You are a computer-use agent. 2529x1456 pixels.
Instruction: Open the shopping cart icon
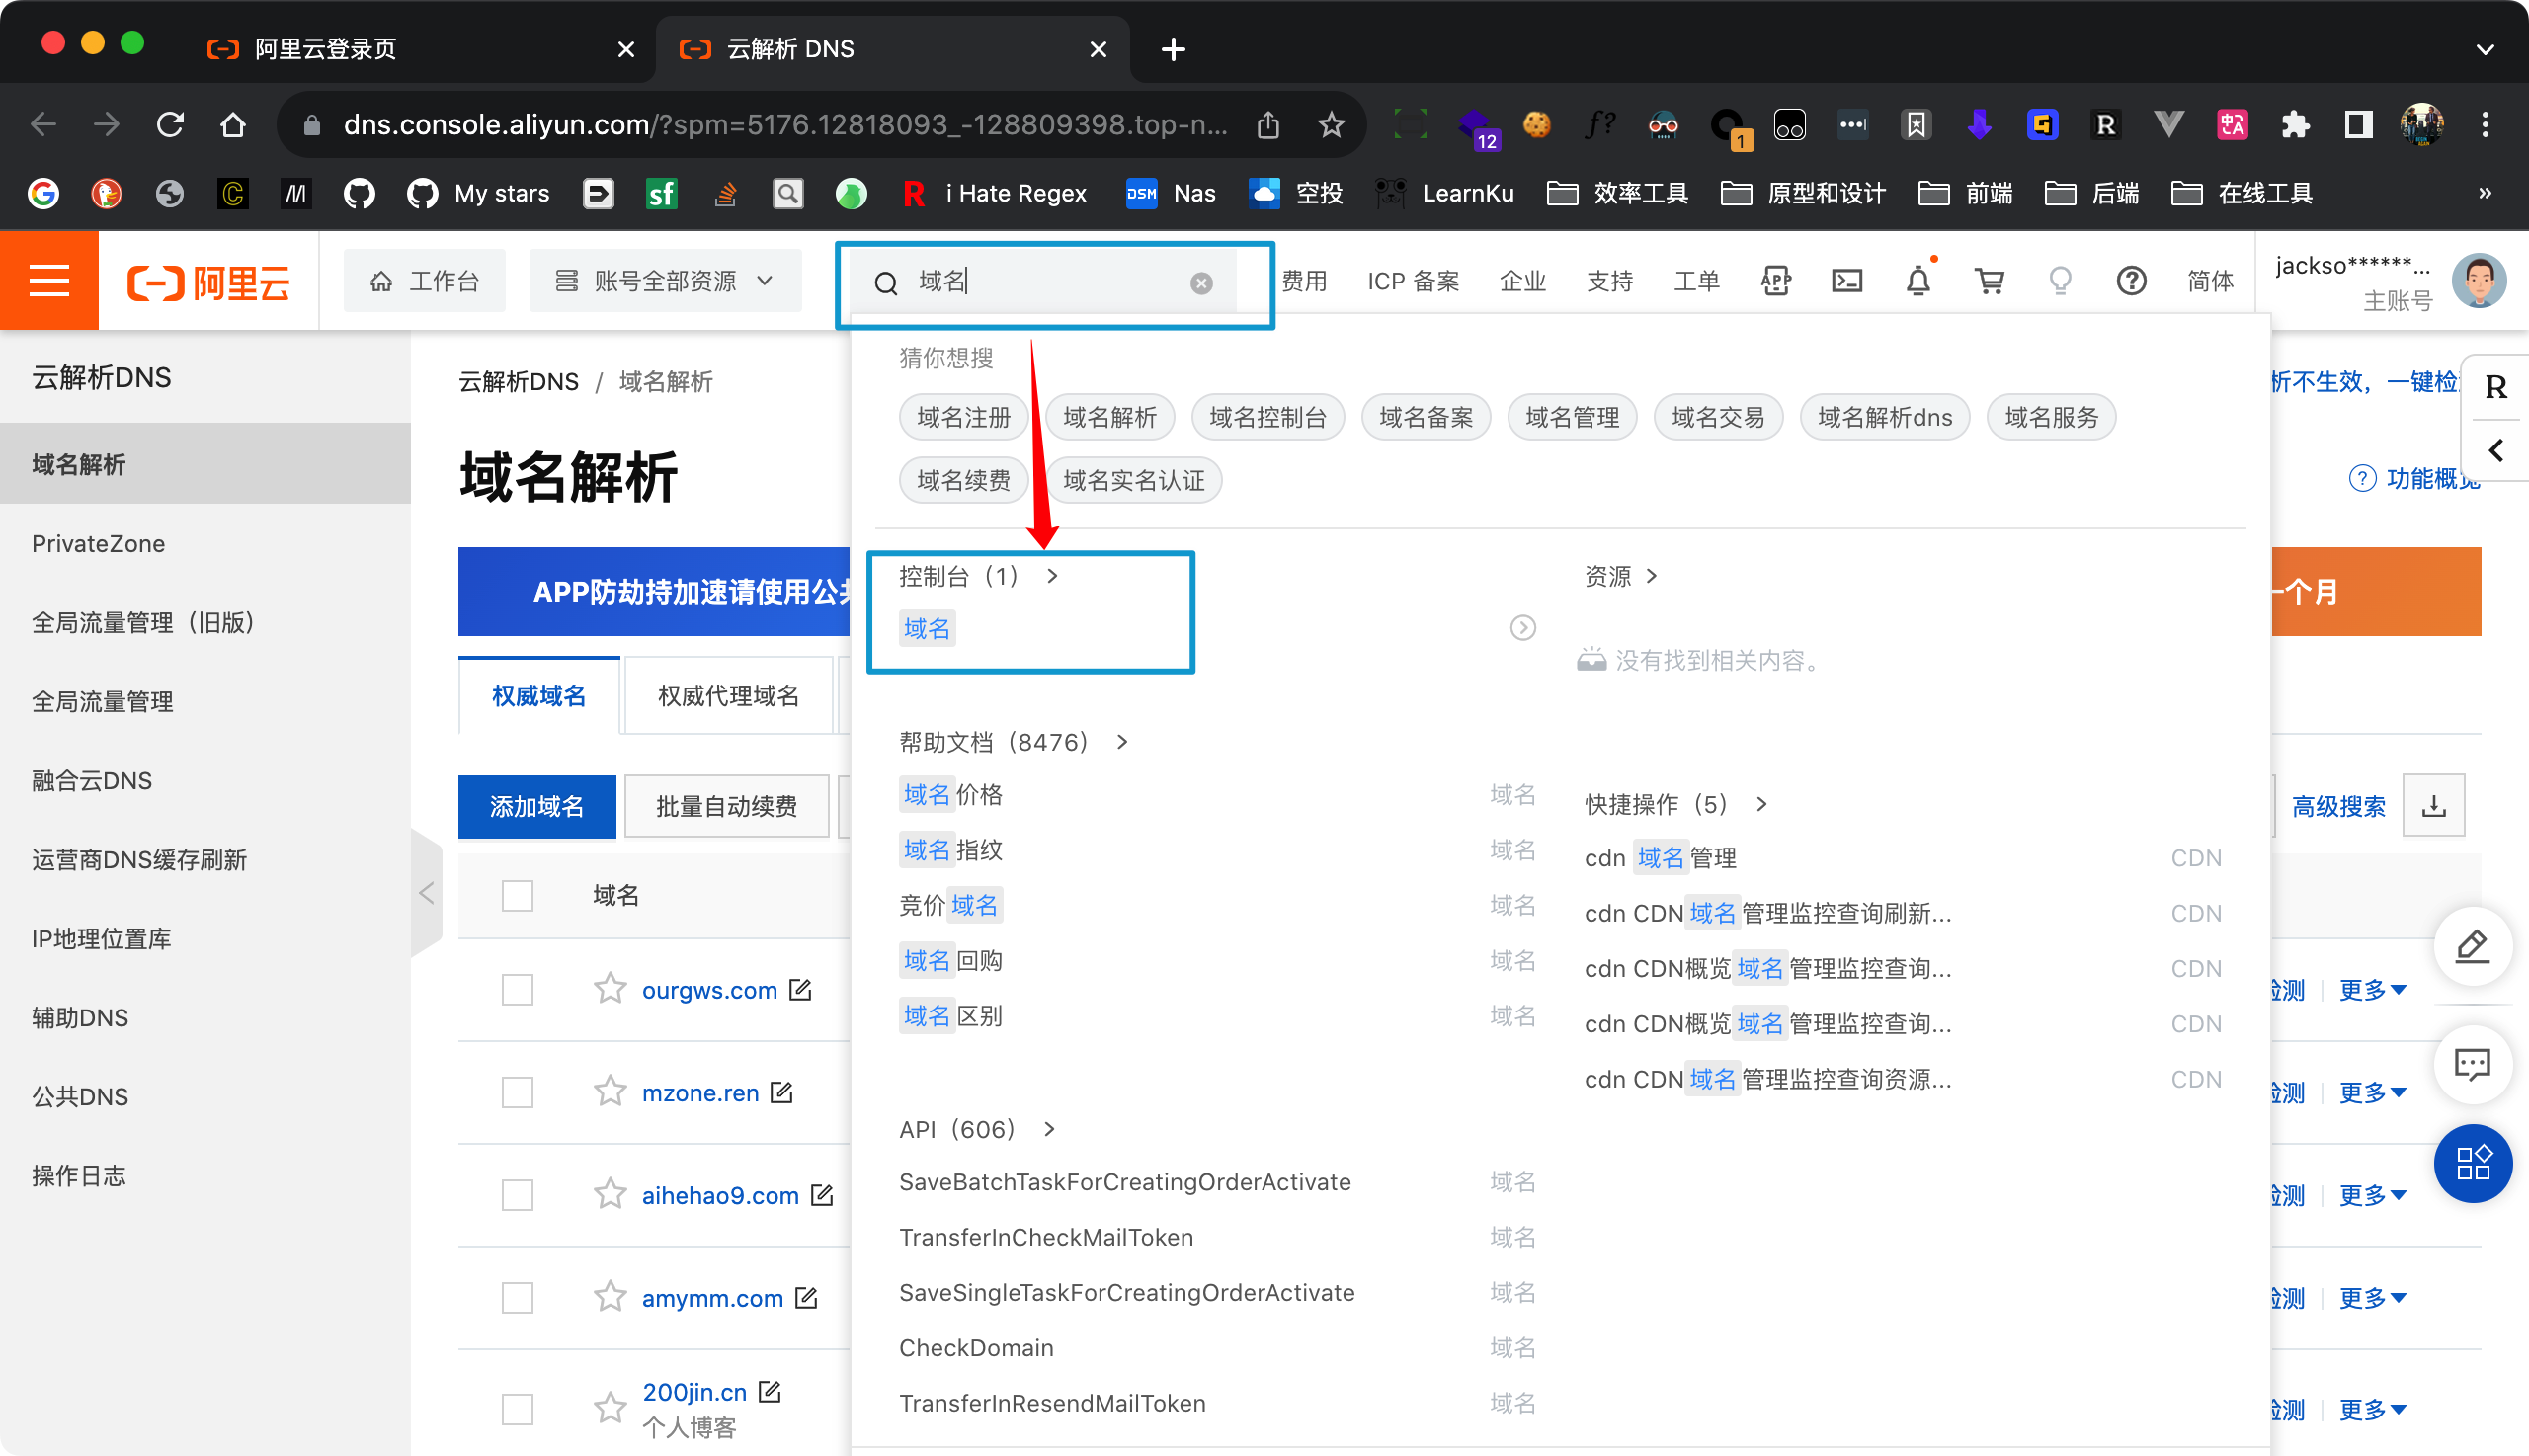point(1989,281)
